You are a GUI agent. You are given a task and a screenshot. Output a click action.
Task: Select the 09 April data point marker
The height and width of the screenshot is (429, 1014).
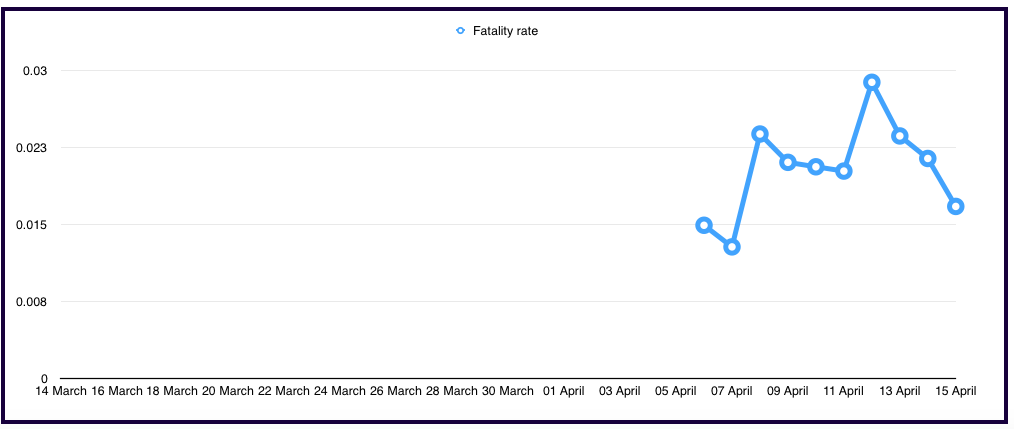tap(788, 162)
